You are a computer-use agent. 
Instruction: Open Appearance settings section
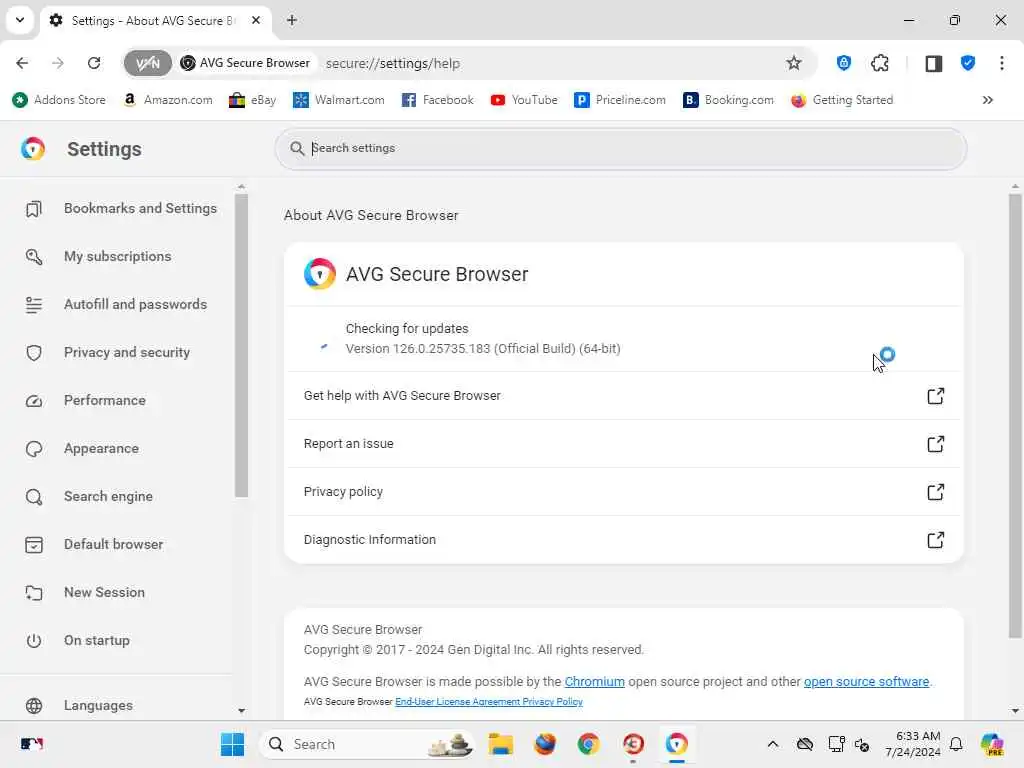(82, 449)
